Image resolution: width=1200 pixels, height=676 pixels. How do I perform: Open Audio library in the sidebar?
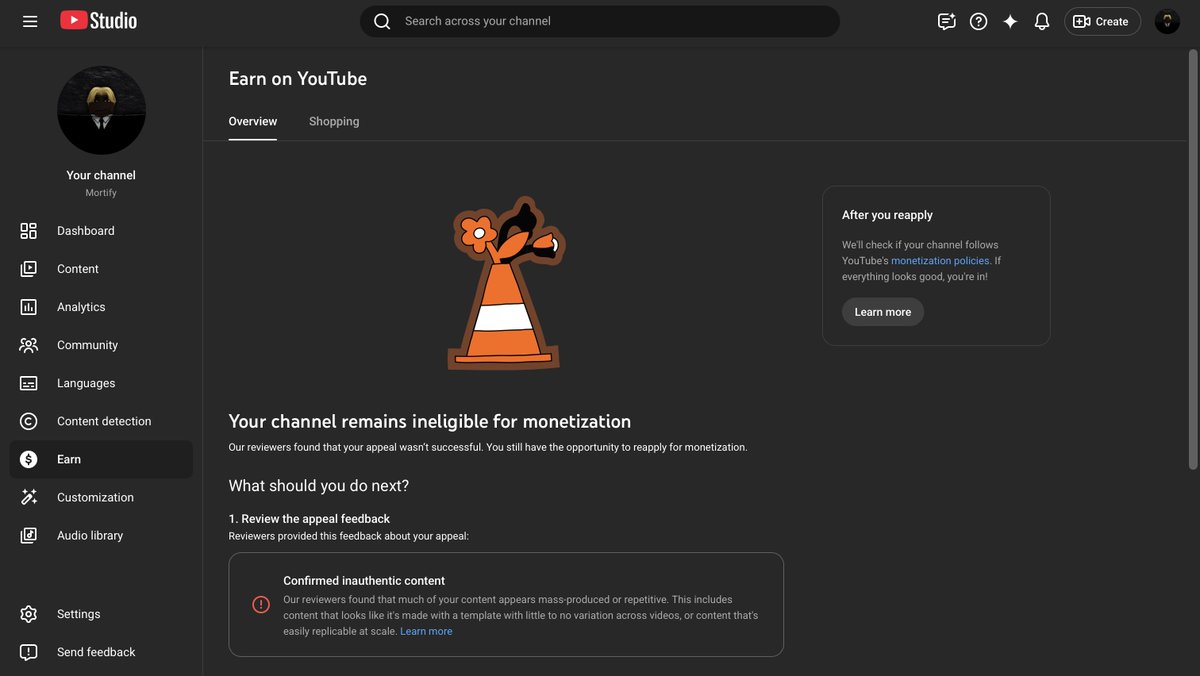pyautogui.click(x=101, y=535)
